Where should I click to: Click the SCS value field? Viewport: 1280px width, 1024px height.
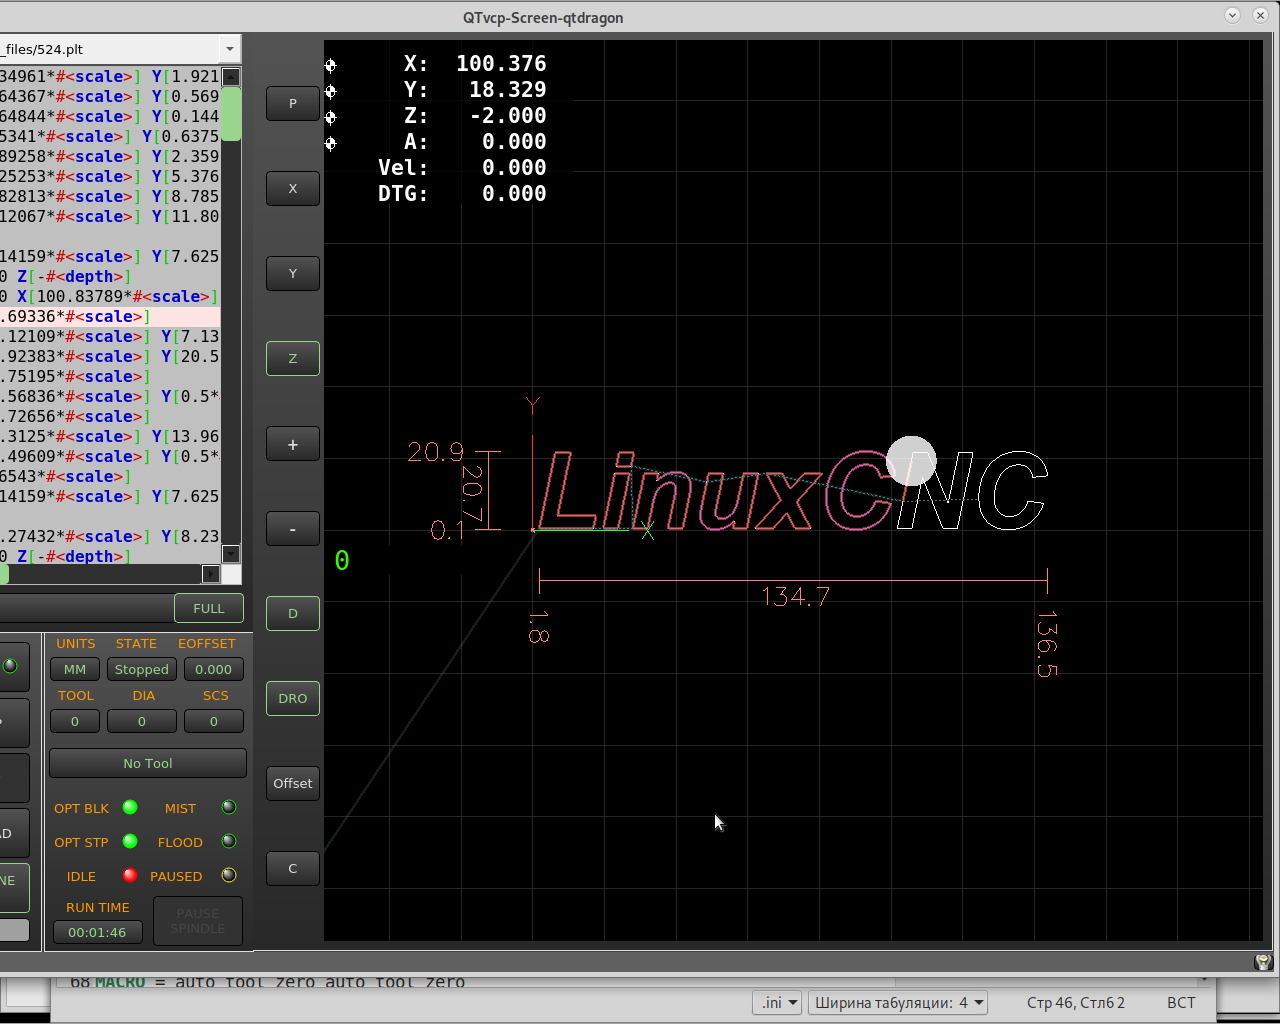pyautogui.click(x=213, y=721)
